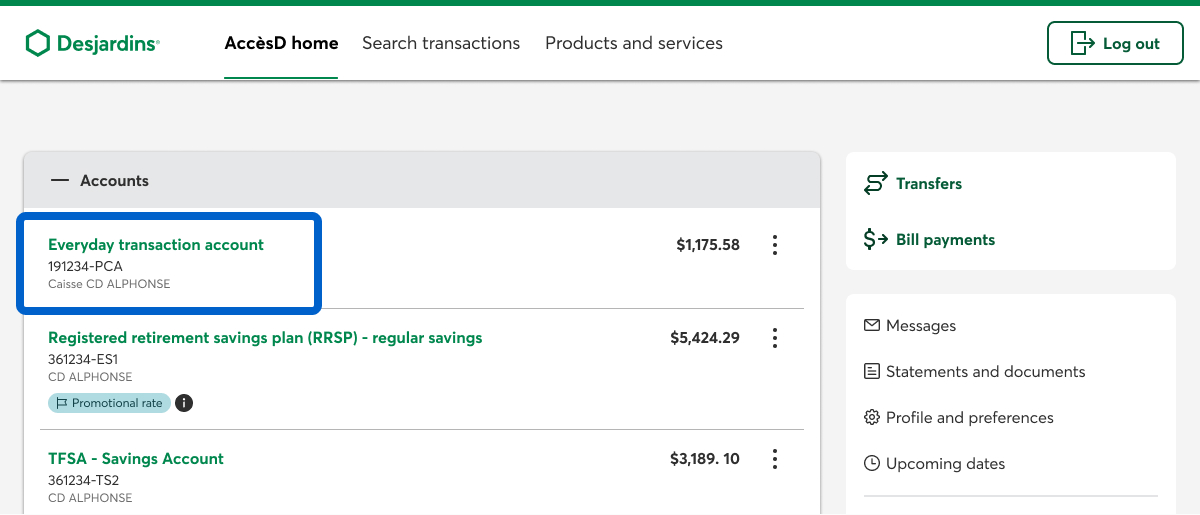Viewport: 1200px width, 515px height.
Task: Open Everyday transaction account details
Action: click(x=156, y=245)
